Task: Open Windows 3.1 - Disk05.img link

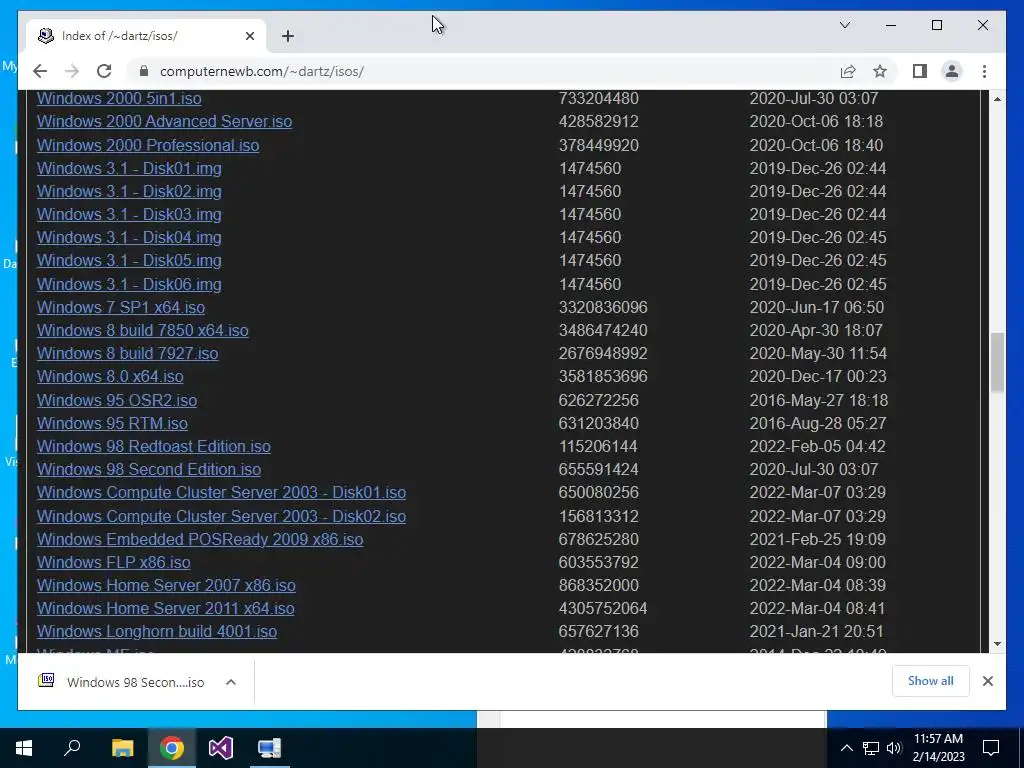Action: 129,261
